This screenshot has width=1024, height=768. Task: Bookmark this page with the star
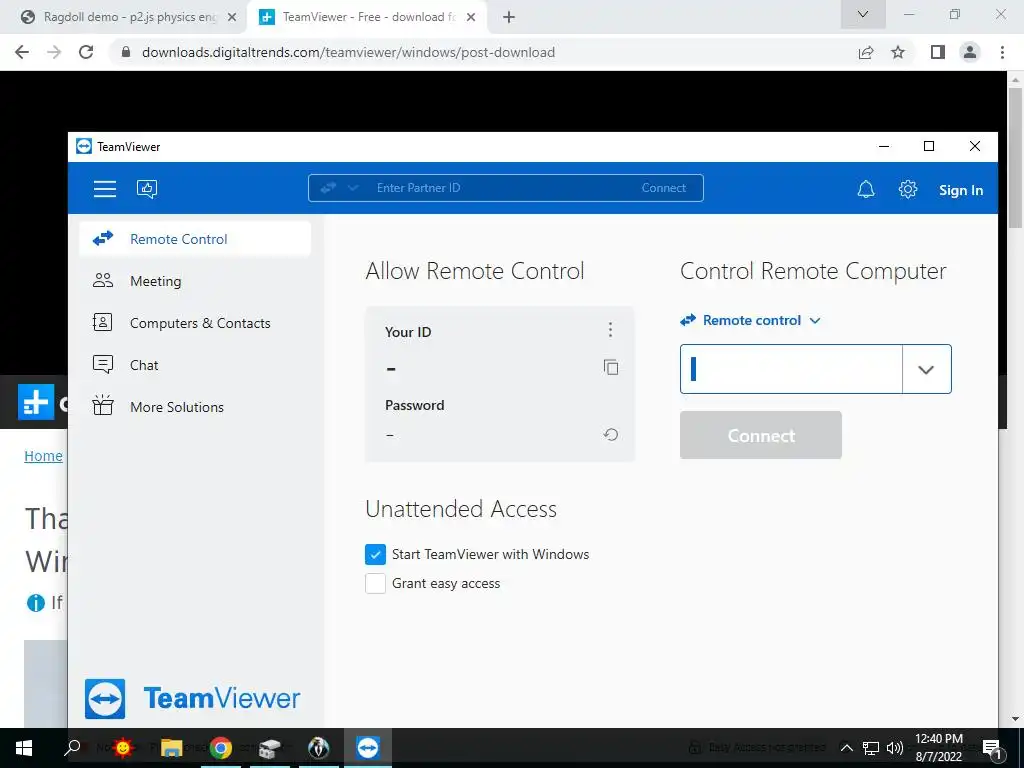898,52
